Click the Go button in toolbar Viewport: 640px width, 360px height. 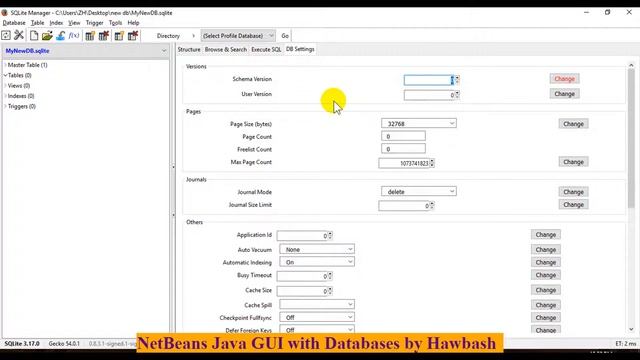tap(285, 36)
